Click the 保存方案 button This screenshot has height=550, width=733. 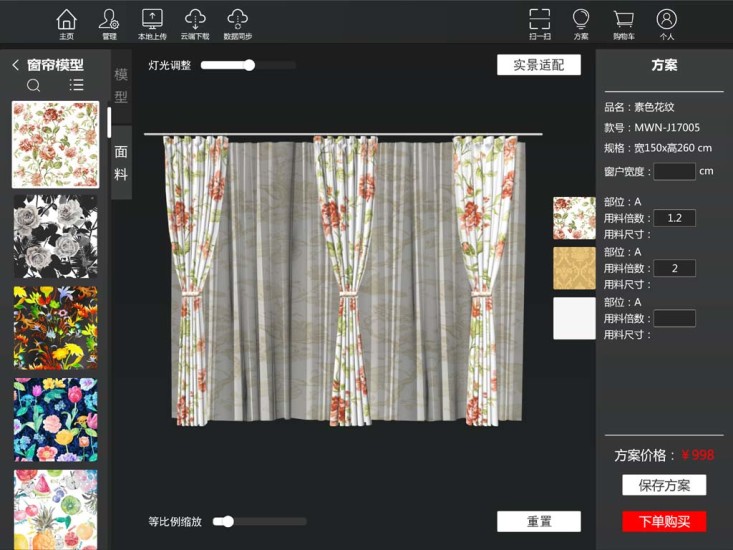coord(664,485)
